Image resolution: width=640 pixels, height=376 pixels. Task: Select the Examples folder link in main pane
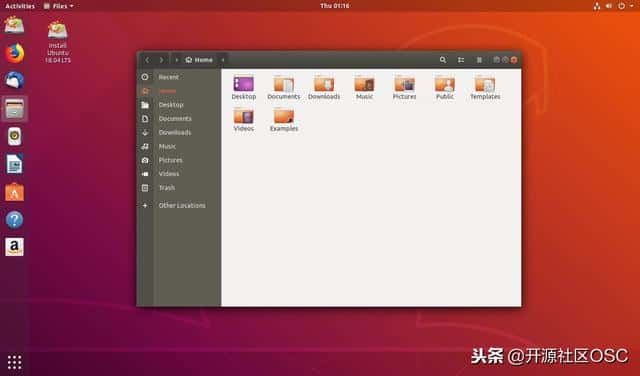tap(284, 119)
